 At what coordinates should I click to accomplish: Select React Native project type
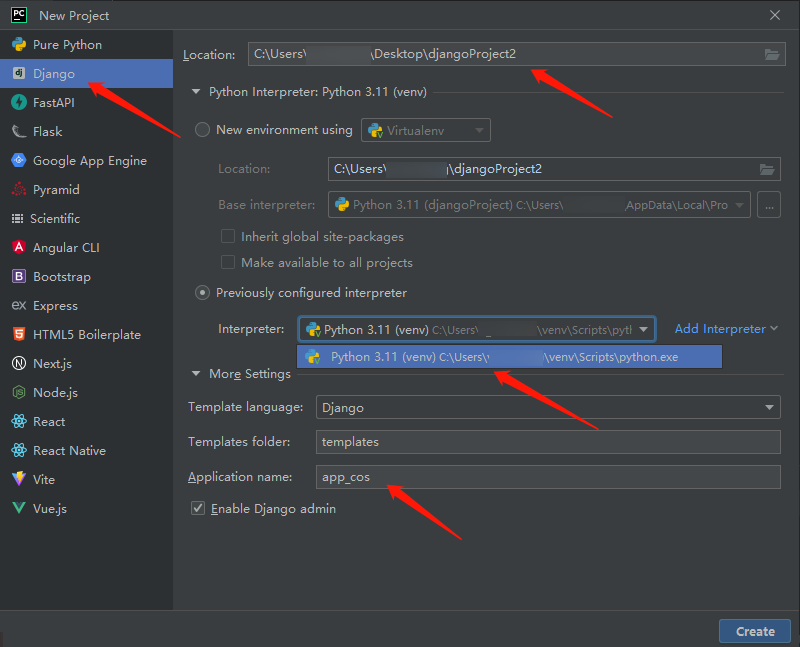[x=86, y=451]
